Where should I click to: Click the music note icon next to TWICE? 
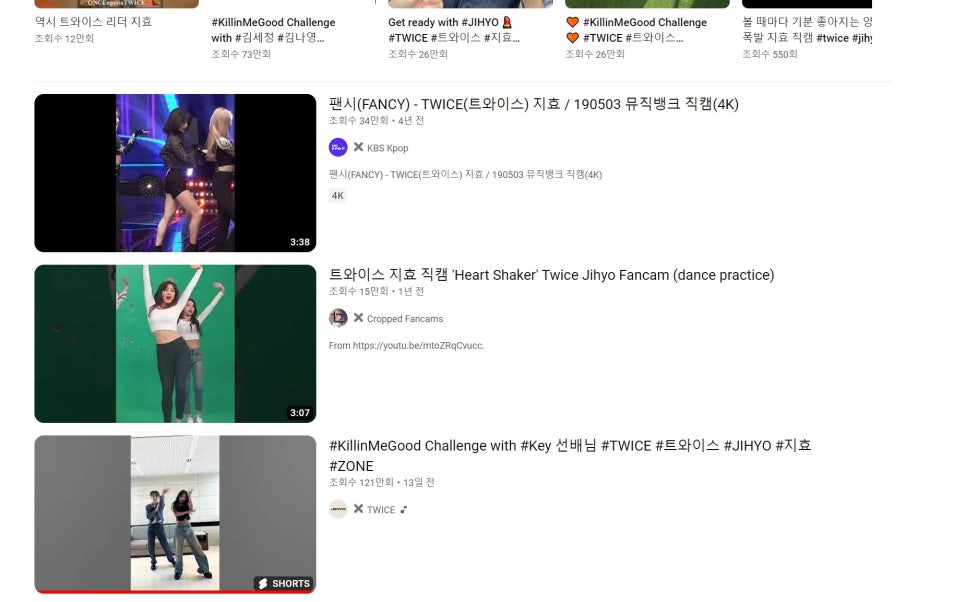(404, 510)
